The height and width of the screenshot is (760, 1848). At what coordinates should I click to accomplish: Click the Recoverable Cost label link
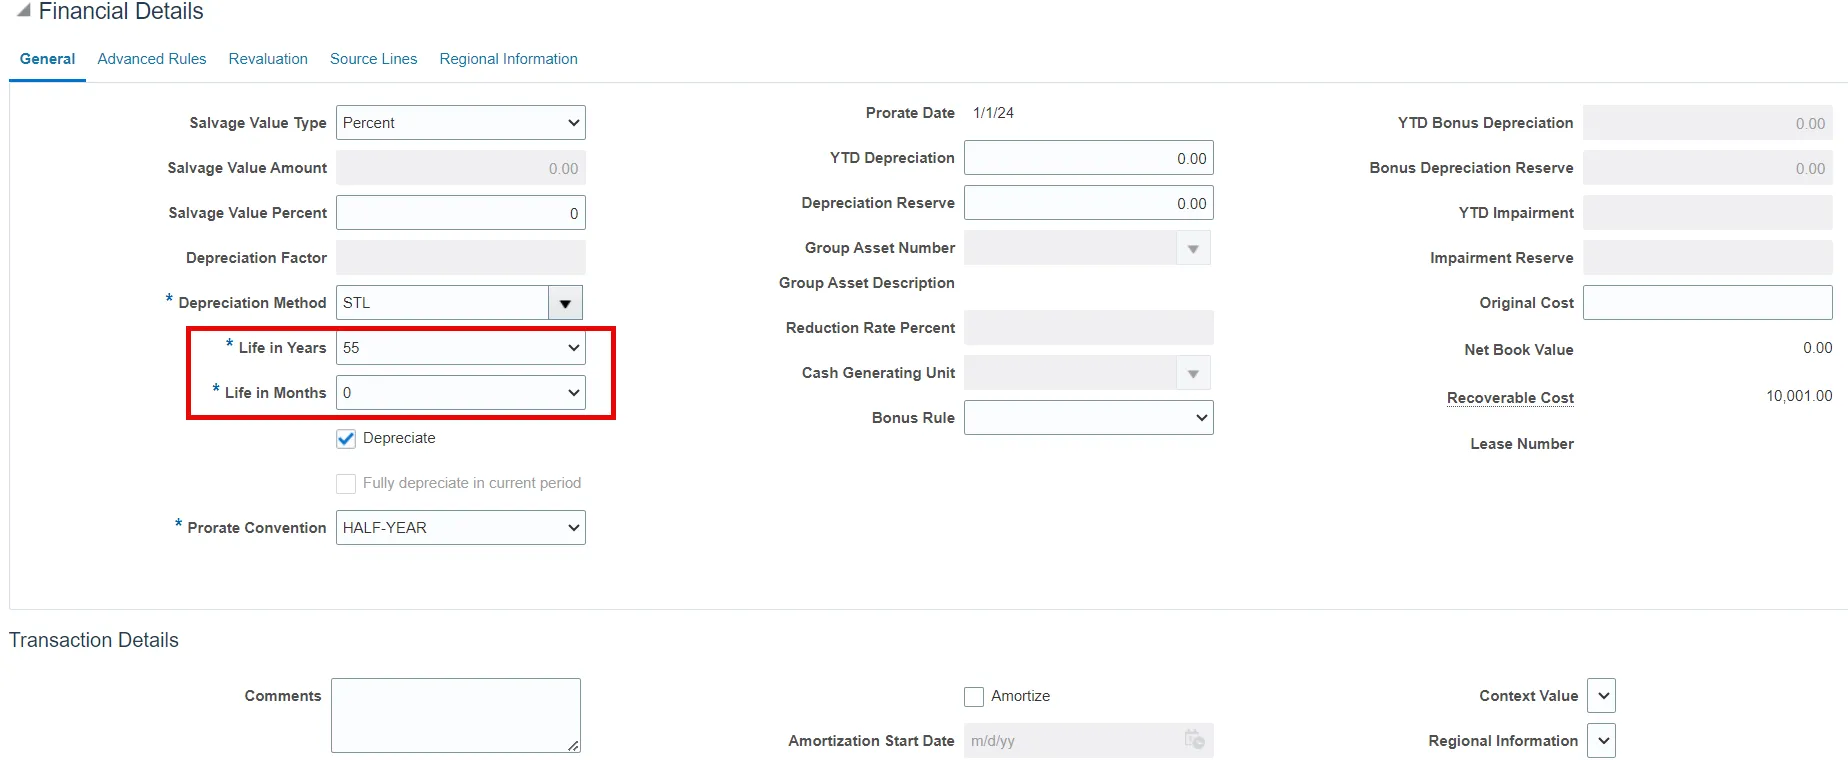pos(1510,398)
